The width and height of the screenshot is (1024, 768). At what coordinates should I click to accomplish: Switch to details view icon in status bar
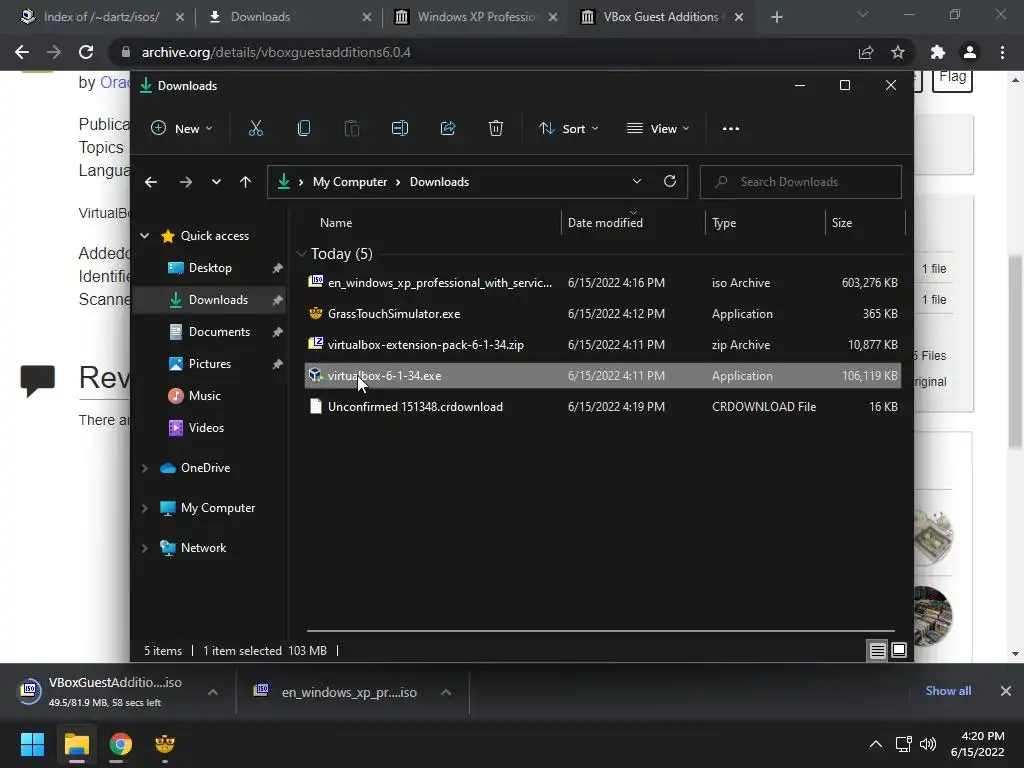click(x=877, y=650)
